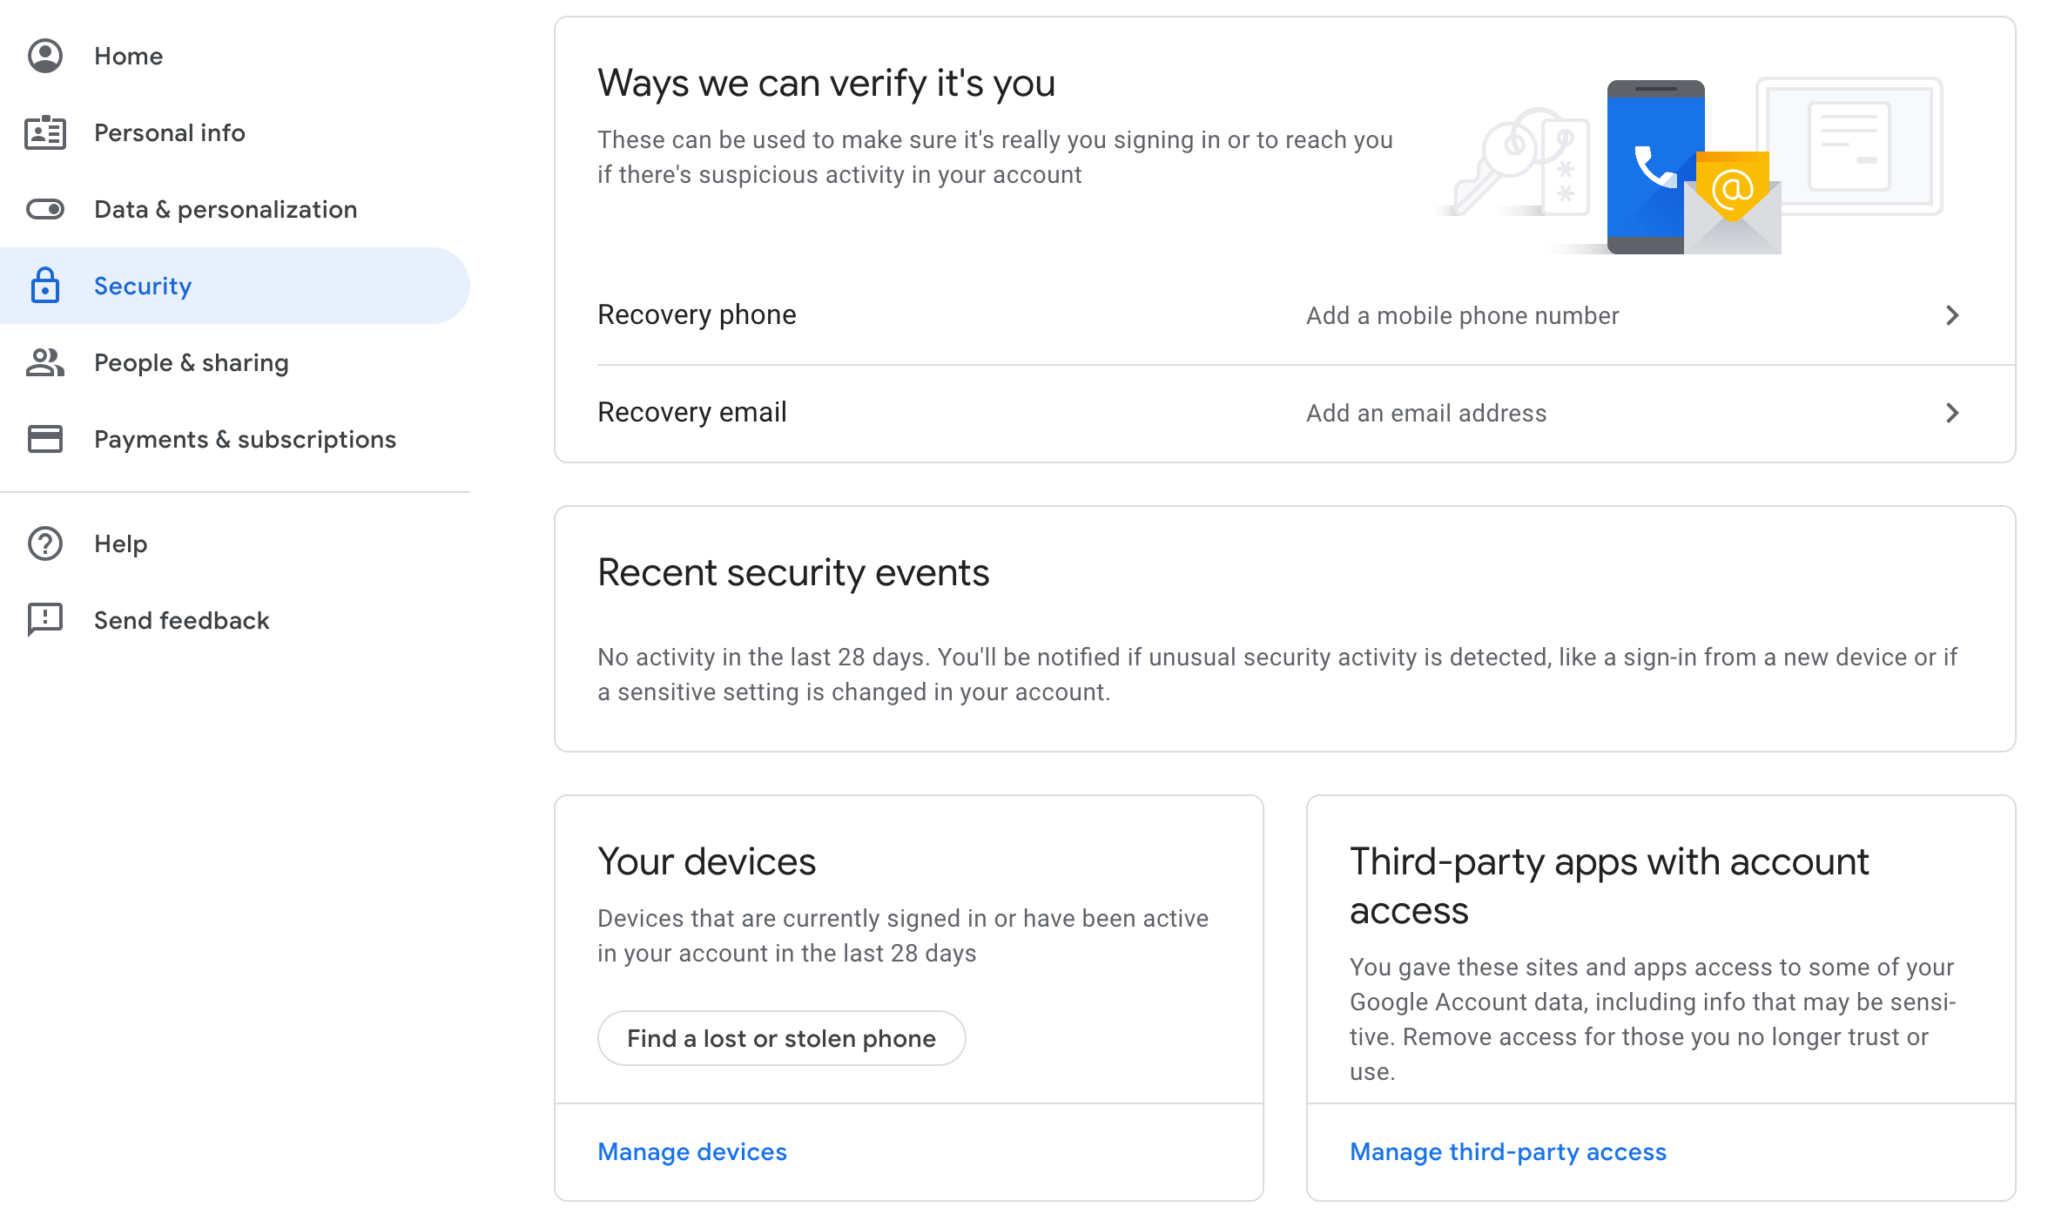Expand the Recovery email row chevron
This screenshot has width=2048, height=1228.
pos(1952,412)
